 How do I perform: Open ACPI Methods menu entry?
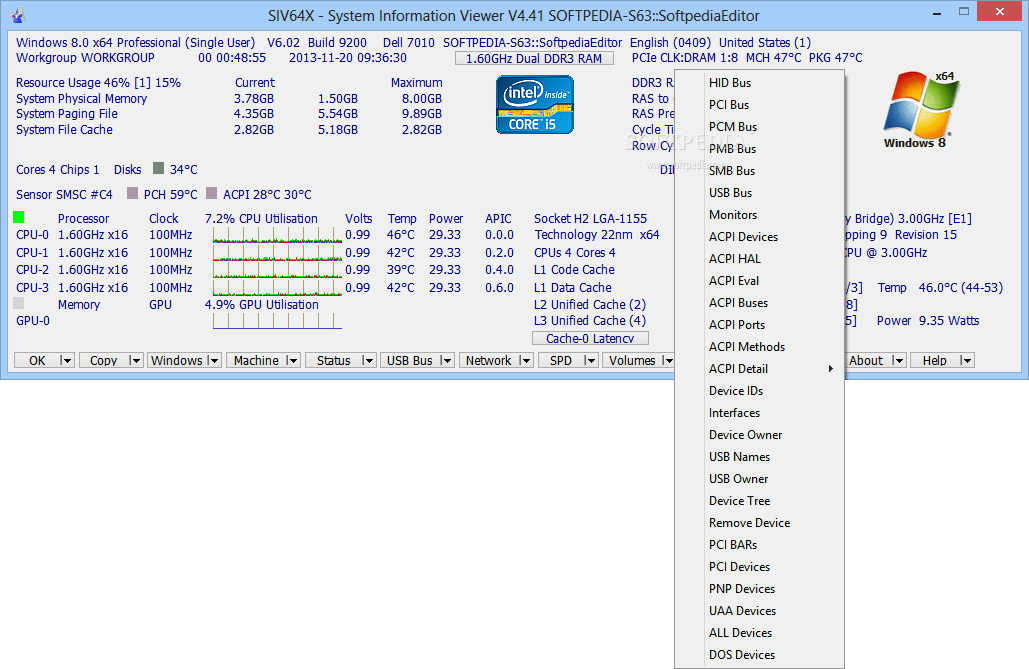coord(759,347)
